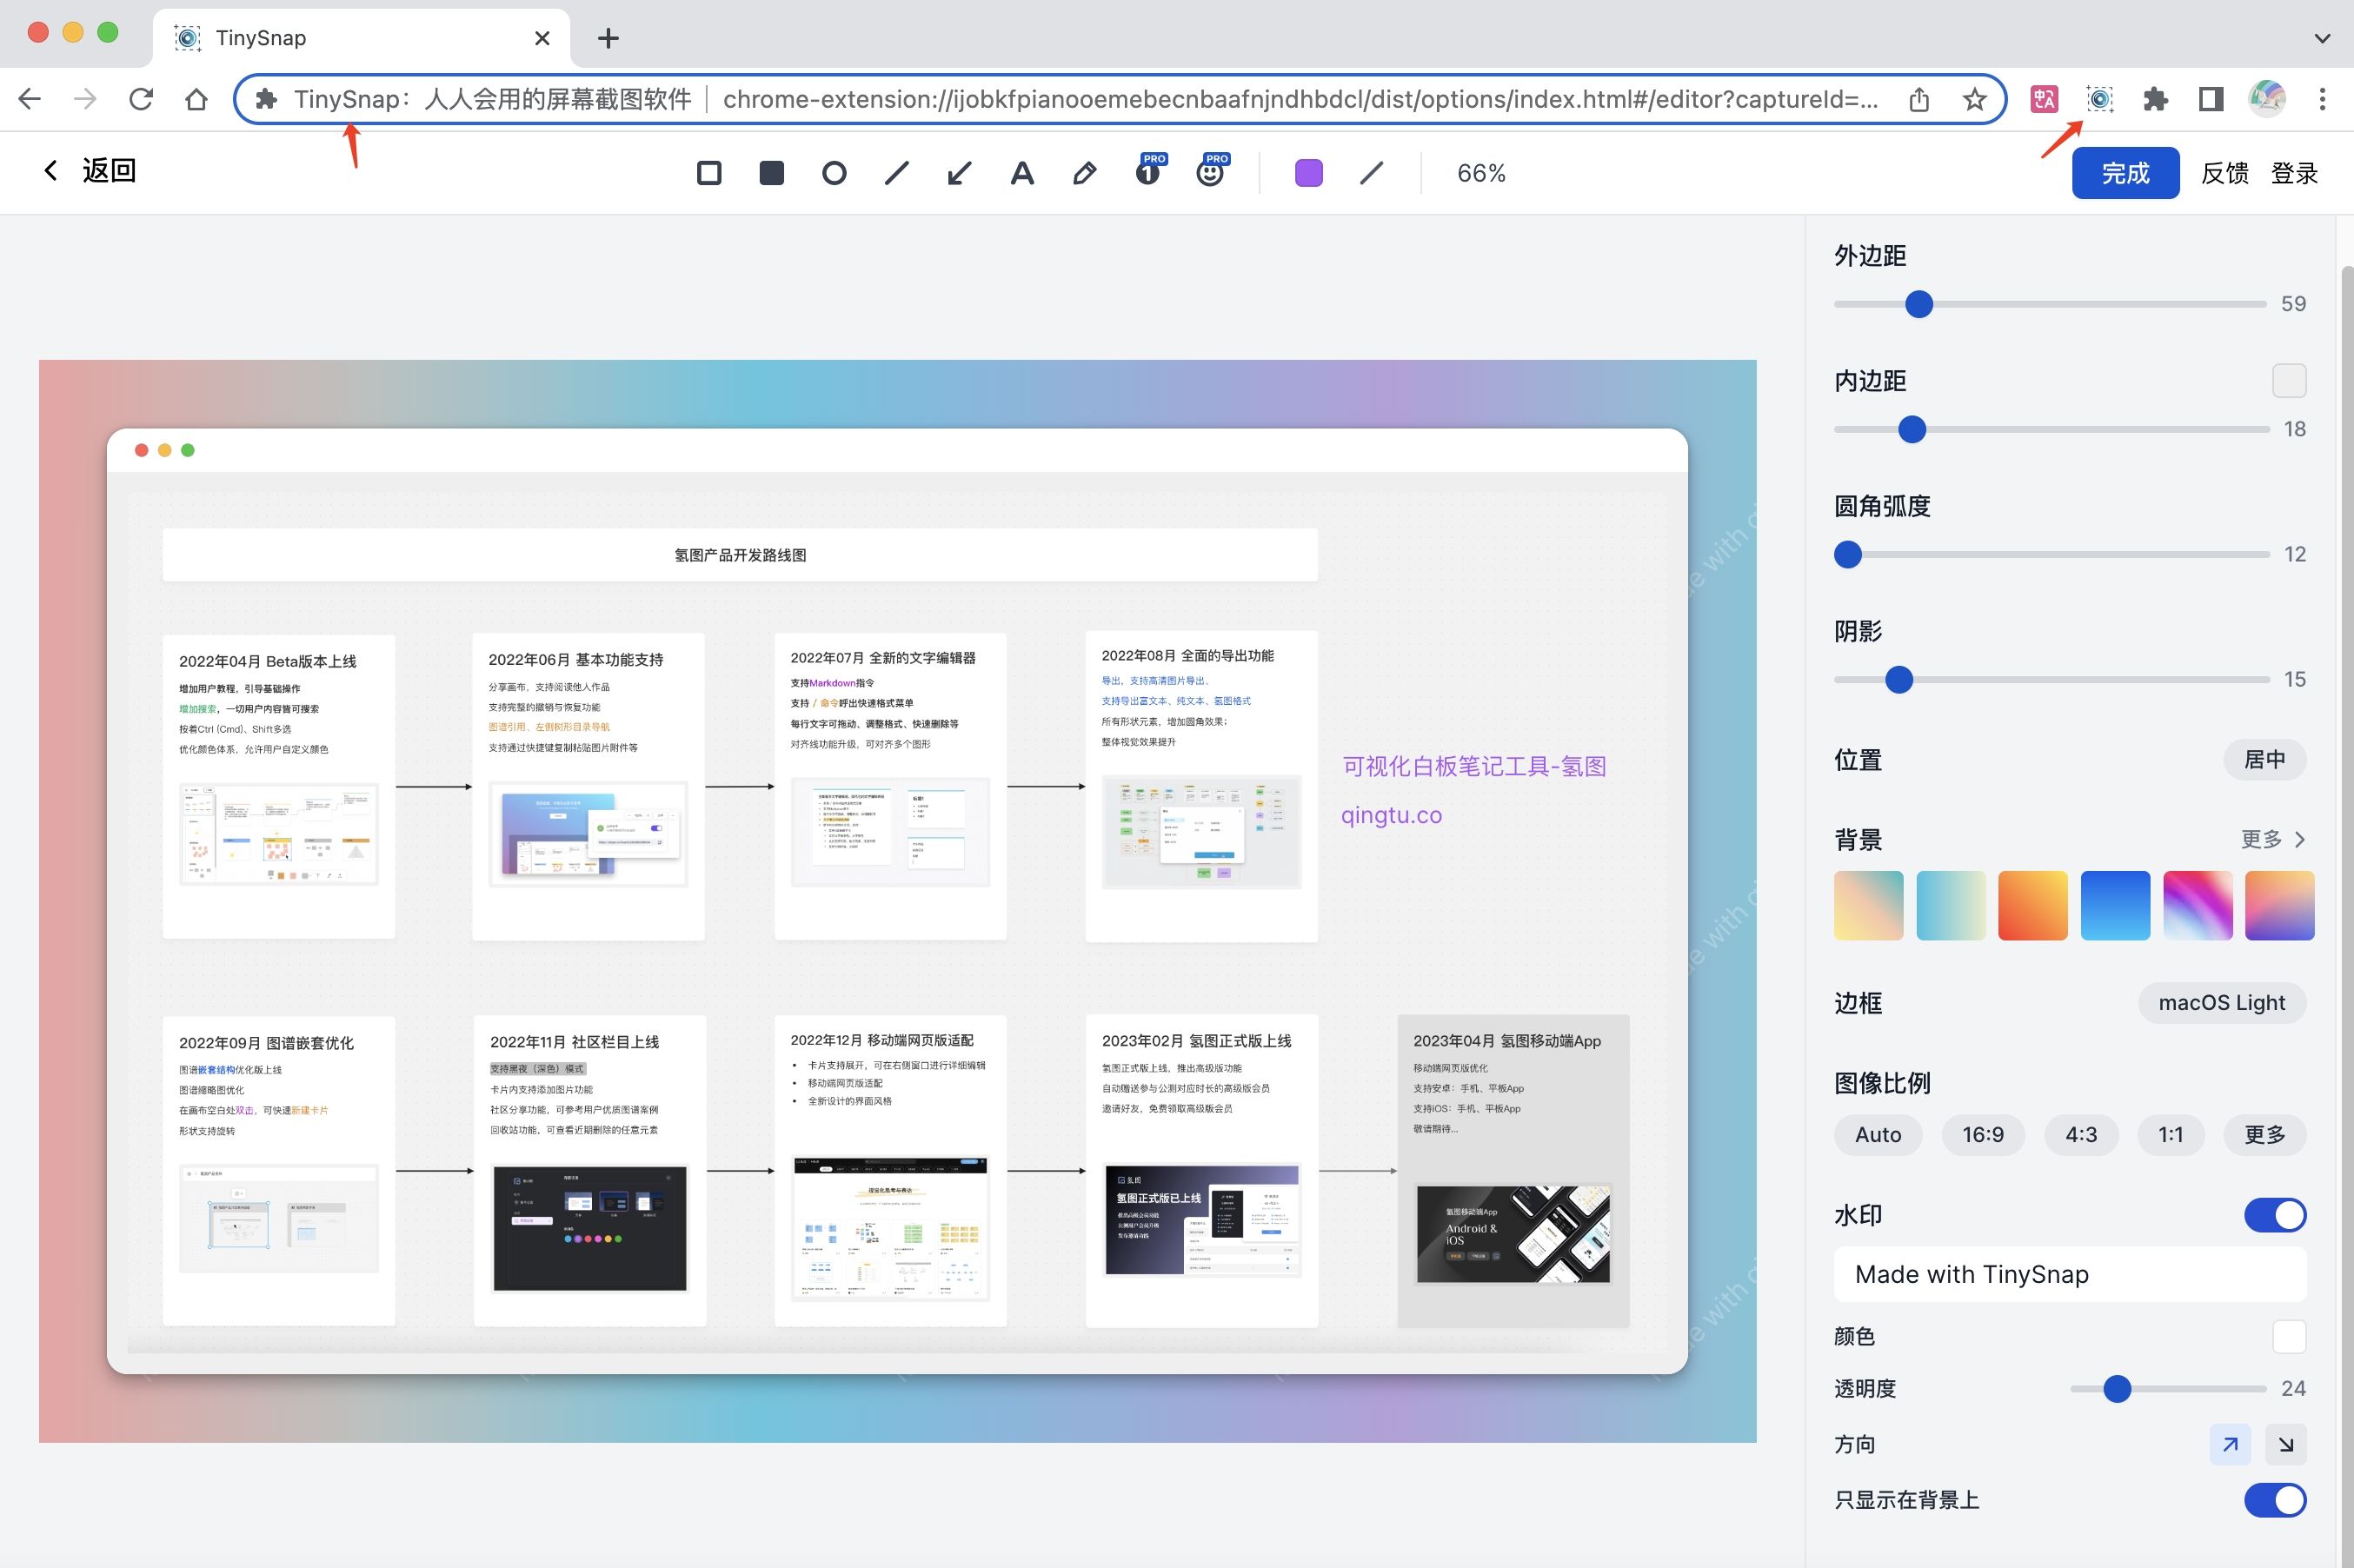The height and width of the screenshot is (1568, 2354).
Task: Select the arrow drawing tool
Action: click(x=959, y=173)
